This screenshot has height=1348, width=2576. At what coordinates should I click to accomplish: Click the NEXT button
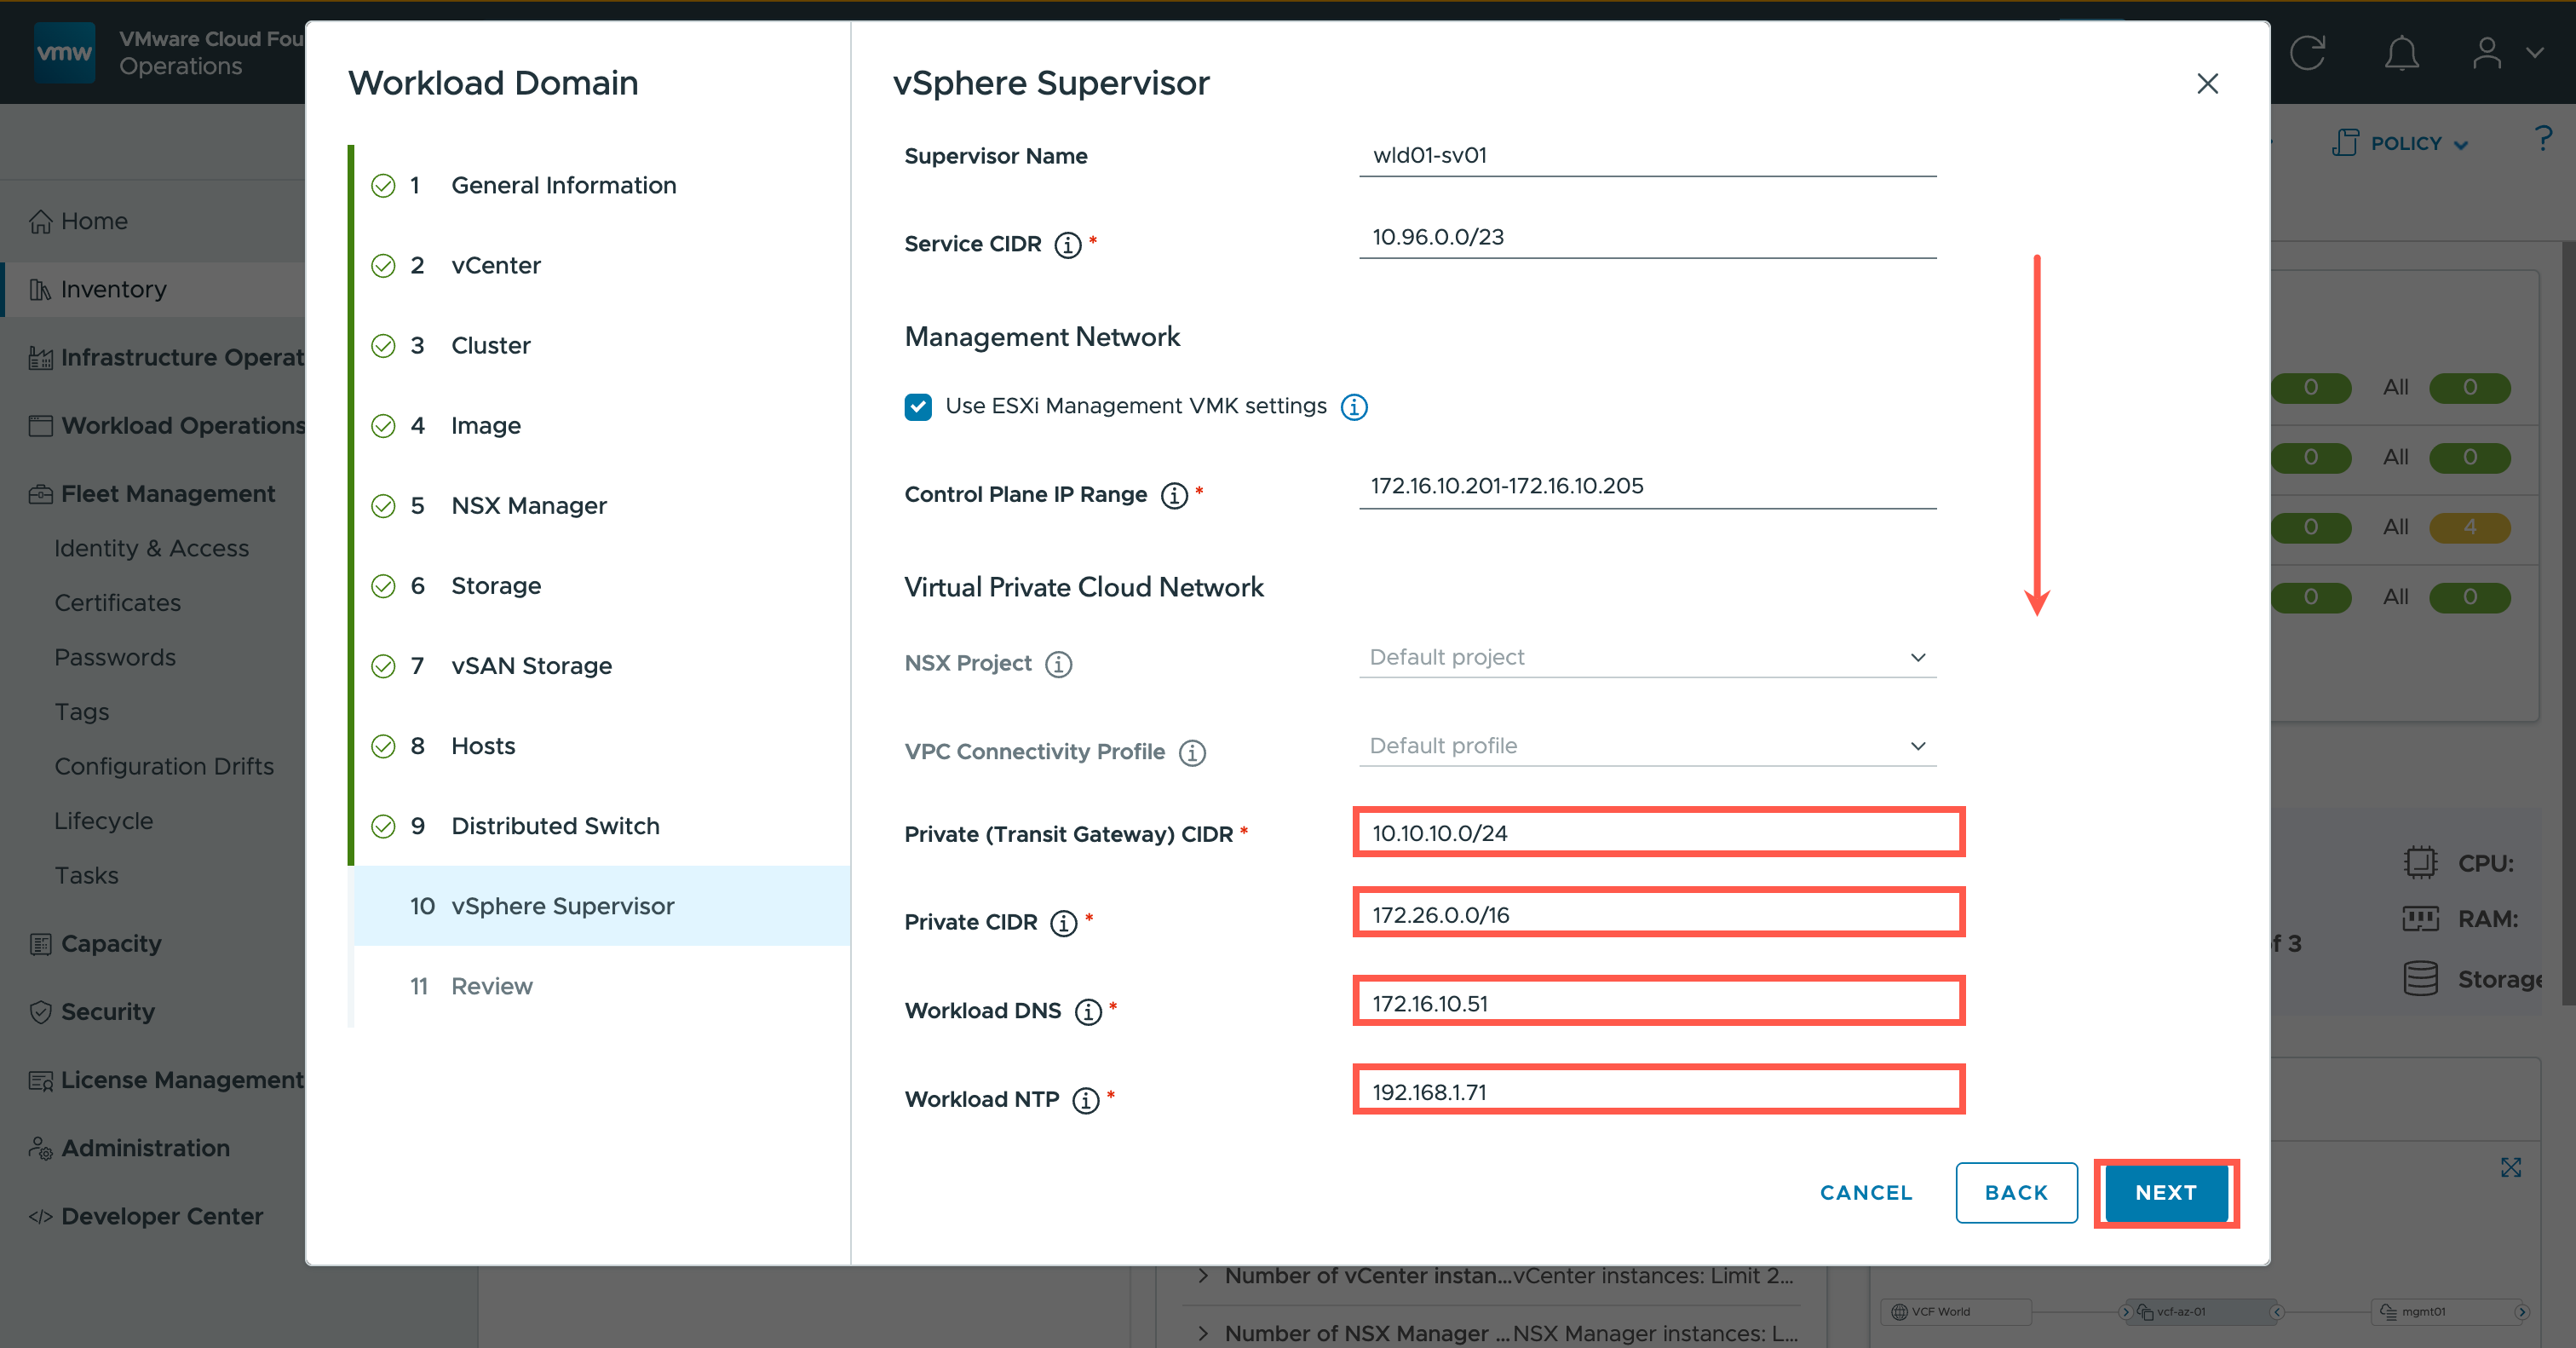2165,1192
